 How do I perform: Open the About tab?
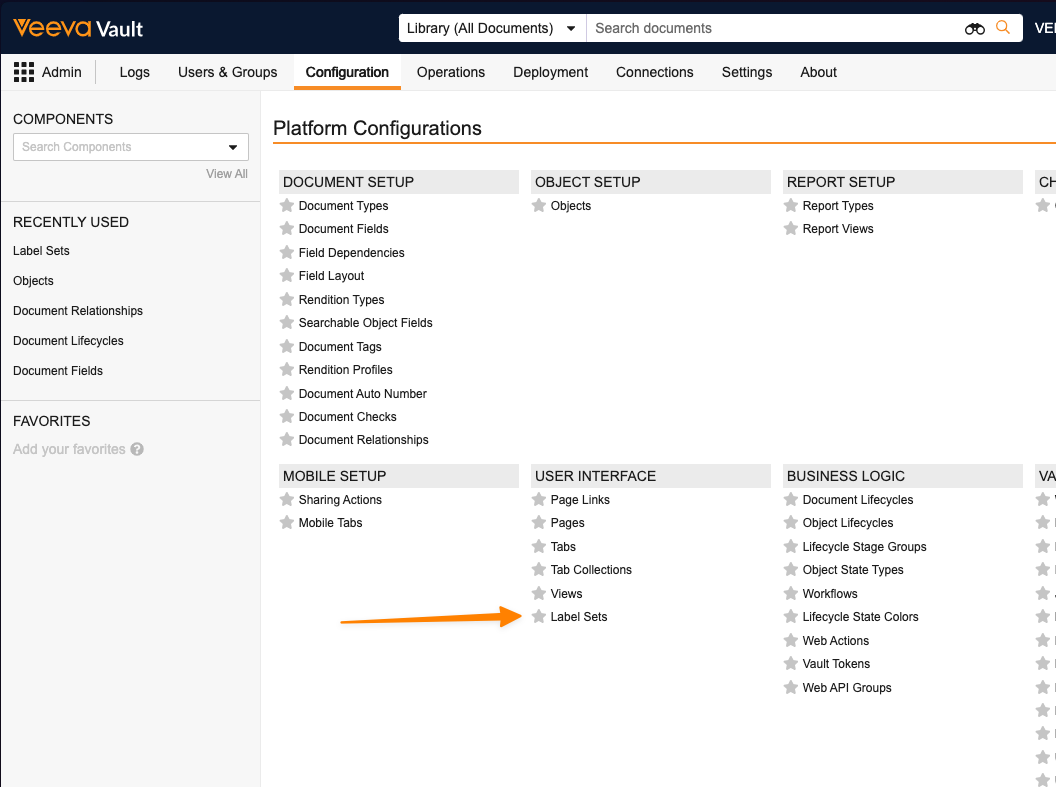[818, 72]
